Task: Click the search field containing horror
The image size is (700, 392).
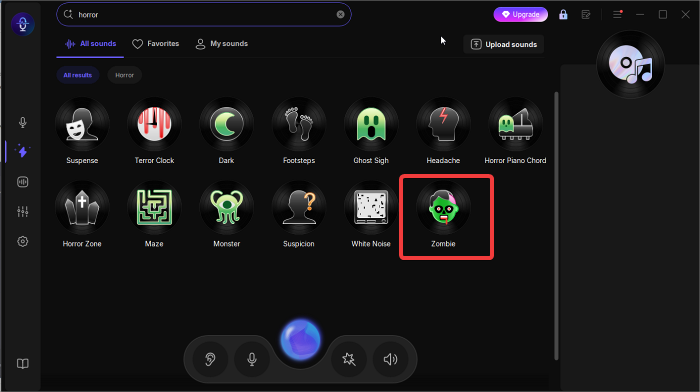Action: click(204, 14)
